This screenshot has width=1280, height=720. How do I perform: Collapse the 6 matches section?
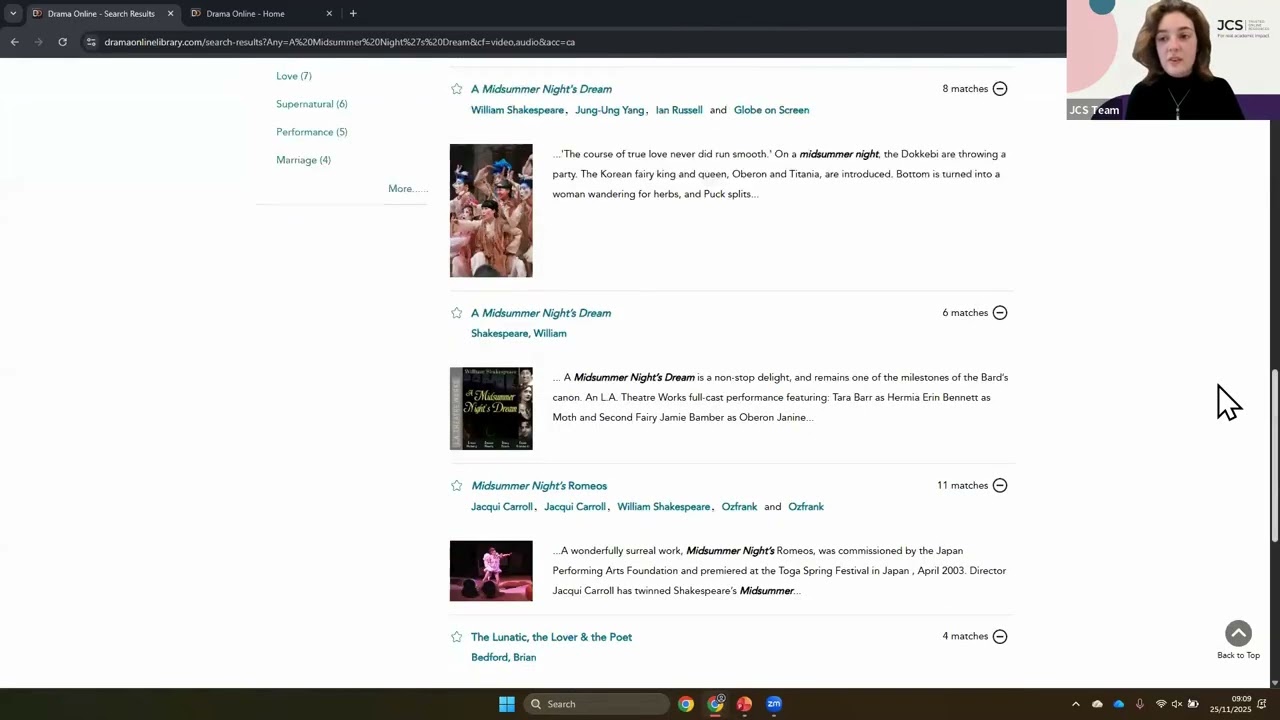1000,313
